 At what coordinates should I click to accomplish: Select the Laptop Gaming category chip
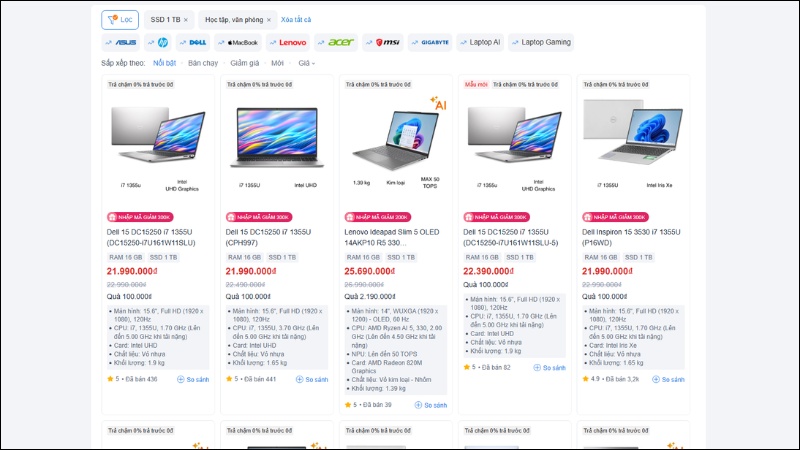tap(541, 42)
